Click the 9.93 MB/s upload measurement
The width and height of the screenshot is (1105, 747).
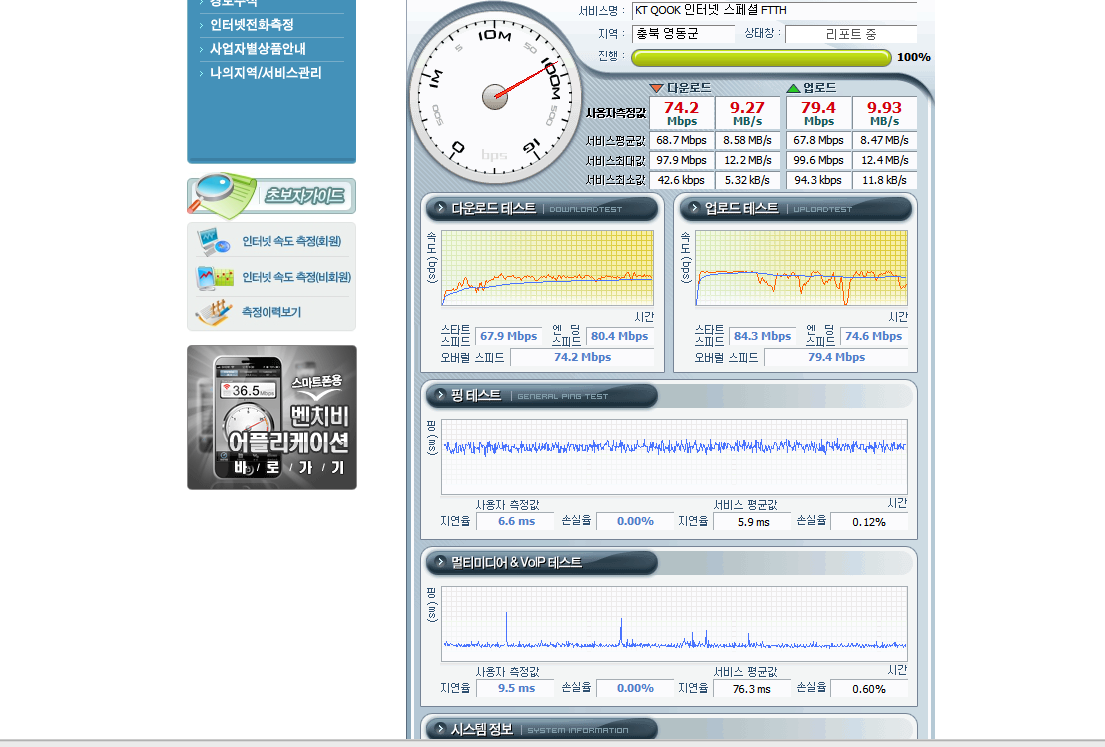click(x=884, y=113)
